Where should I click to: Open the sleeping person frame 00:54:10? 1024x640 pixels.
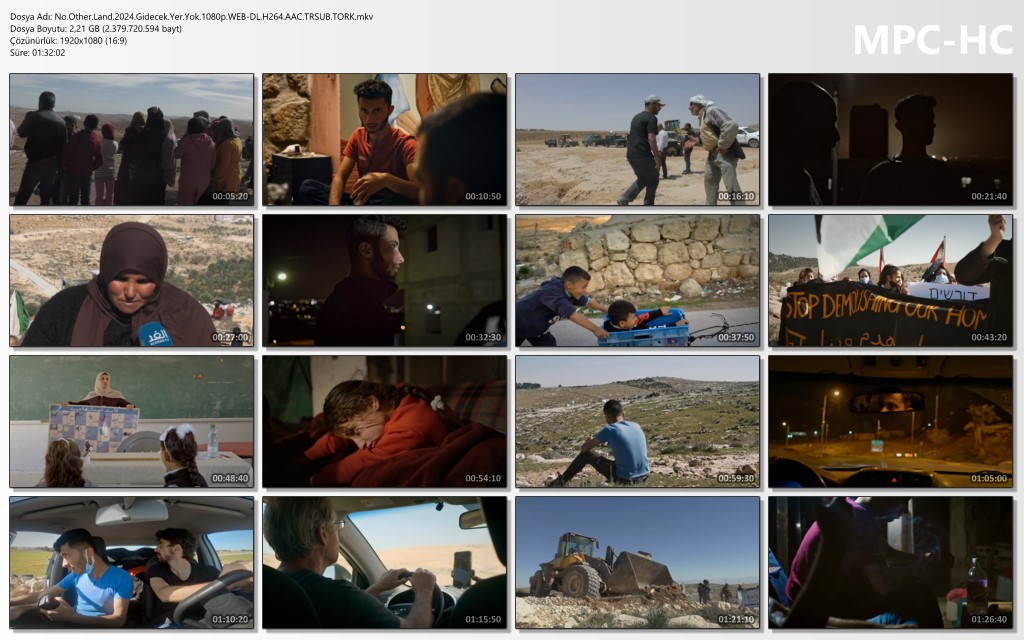(385, 422)
